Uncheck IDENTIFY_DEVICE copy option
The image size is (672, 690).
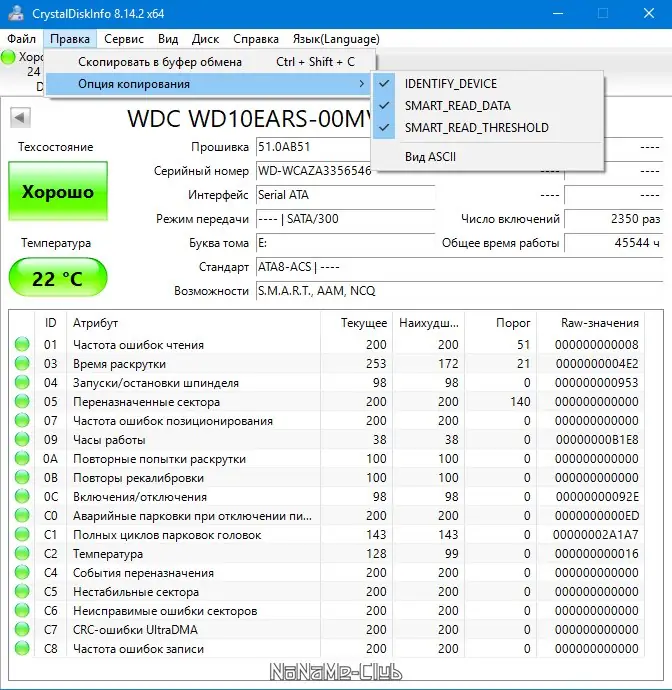[488, 84]
